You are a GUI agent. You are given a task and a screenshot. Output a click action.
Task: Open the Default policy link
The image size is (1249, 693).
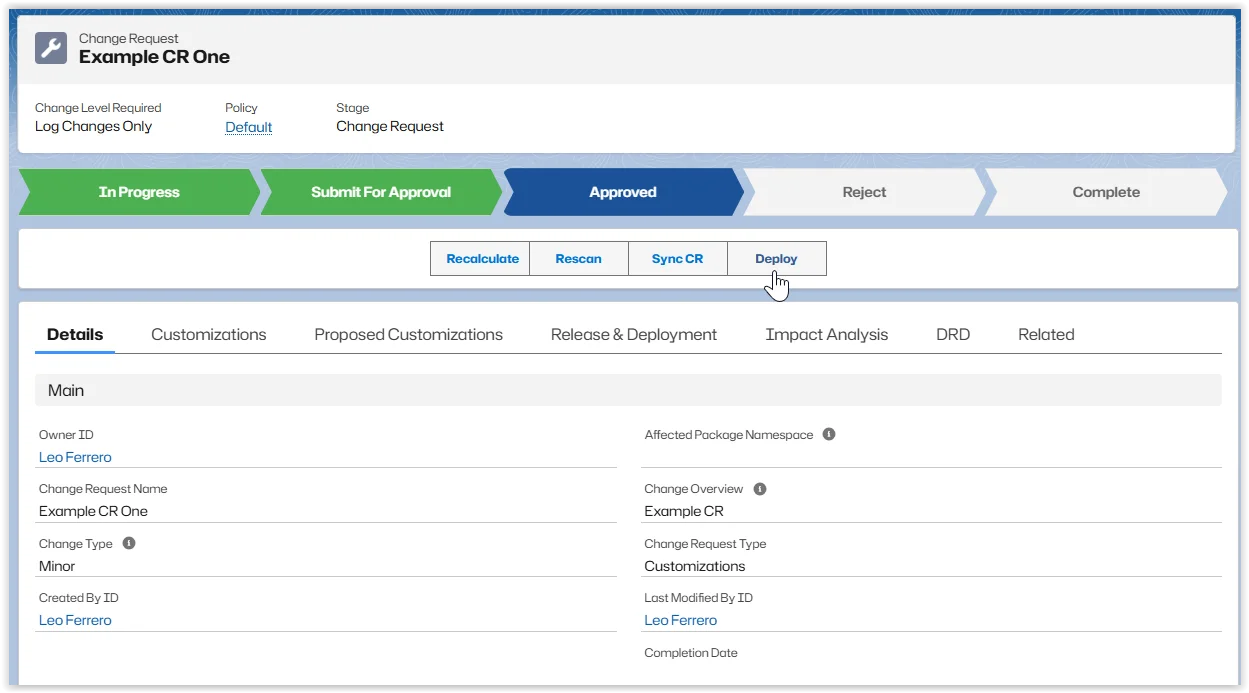pyautogui.click(x=249, y=127)
